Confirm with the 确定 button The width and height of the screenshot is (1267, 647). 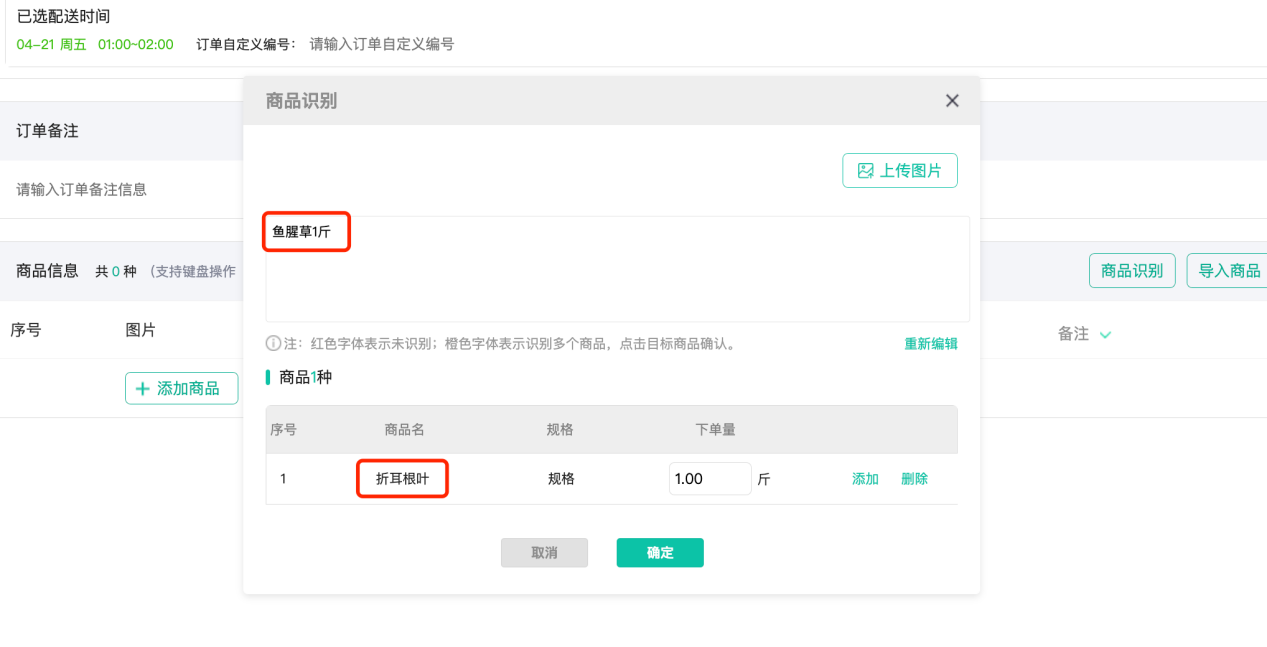(x=659, y=553)
